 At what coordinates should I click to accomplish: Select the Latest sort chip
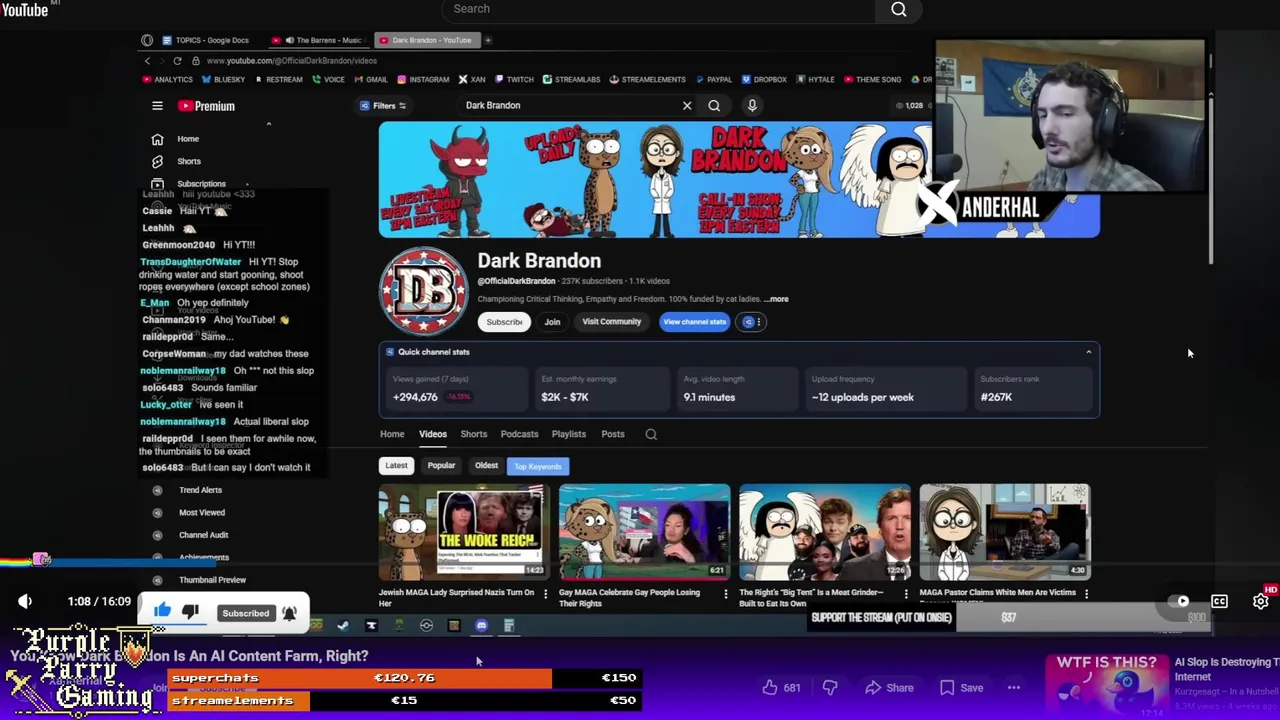click(396, 466)
